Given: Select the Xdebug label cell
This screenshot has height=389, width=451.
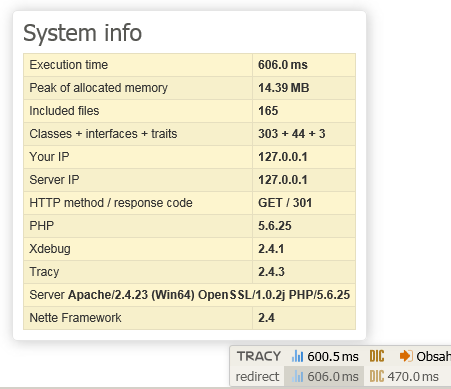Looking at the screenshot, I should tap(138, 249).
